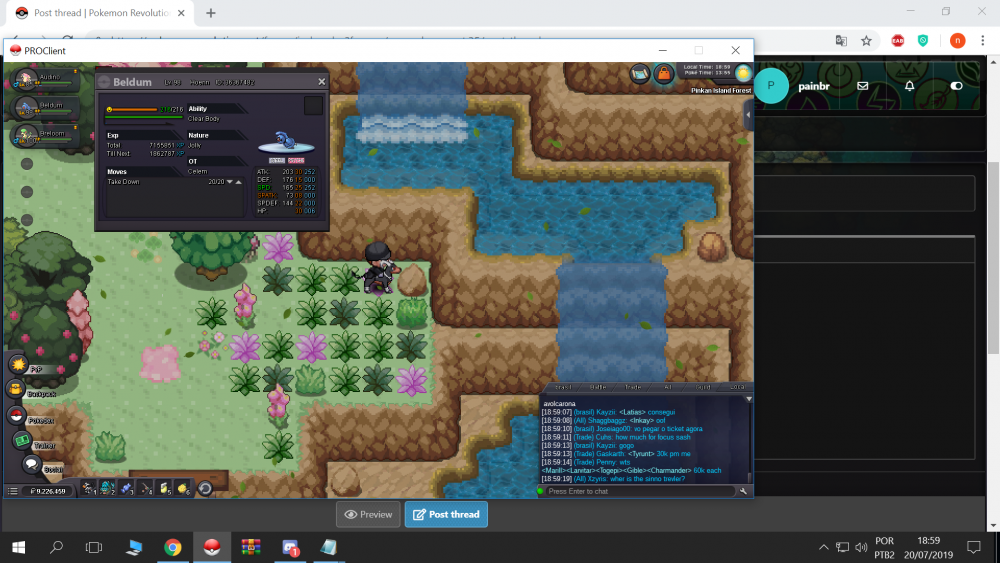Screen dimensions: 1000x563
Task: Open the PvP menu icon
Action: (17, 366)
